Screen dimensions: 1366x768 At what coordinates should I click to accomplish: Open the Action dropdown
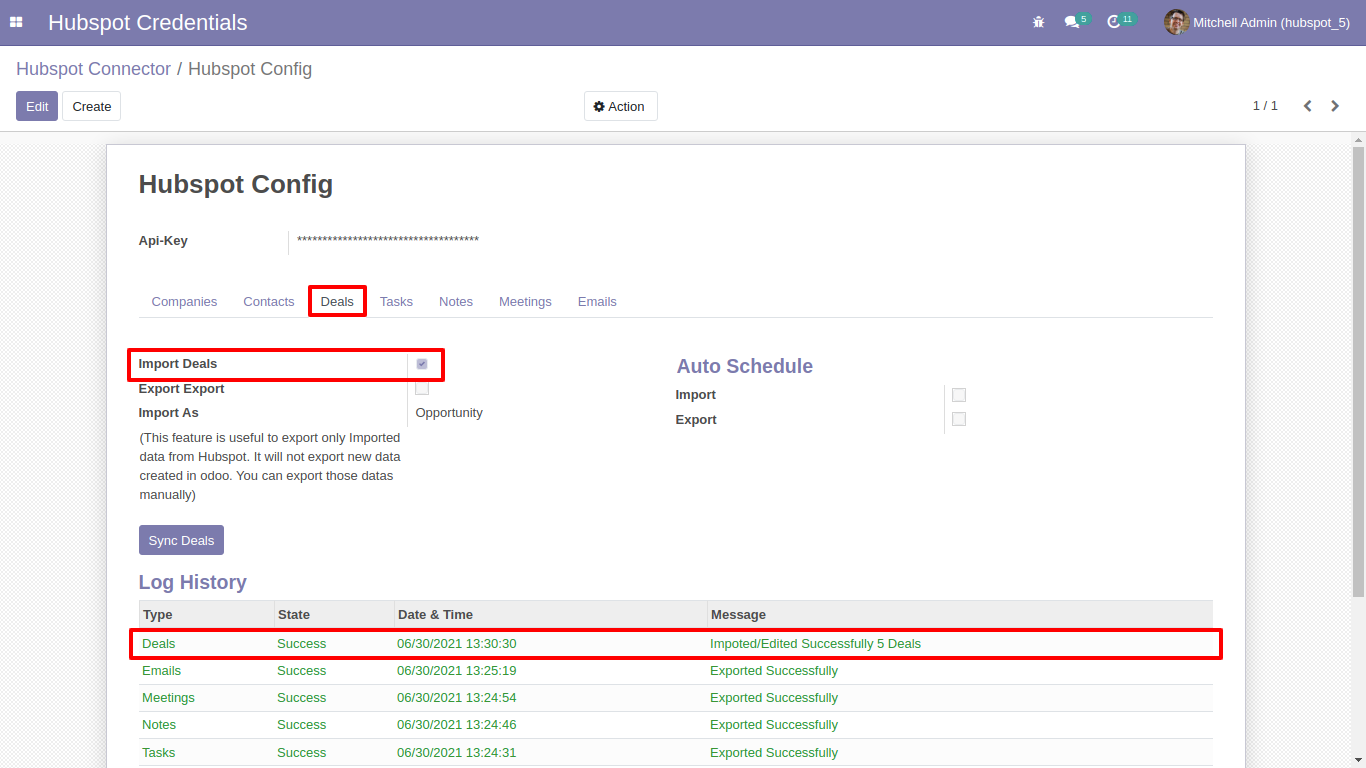point(620,106)
